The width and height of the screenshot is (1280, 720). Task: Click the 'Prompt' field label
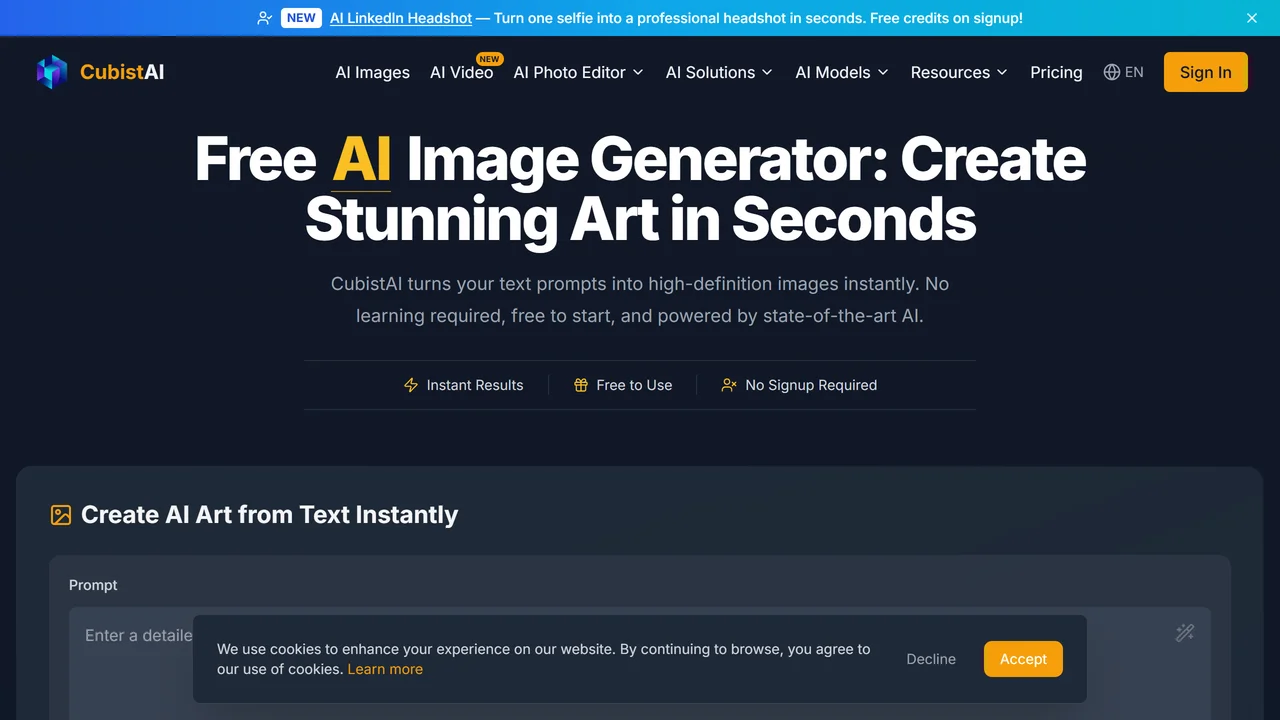[x=93, y=585]
